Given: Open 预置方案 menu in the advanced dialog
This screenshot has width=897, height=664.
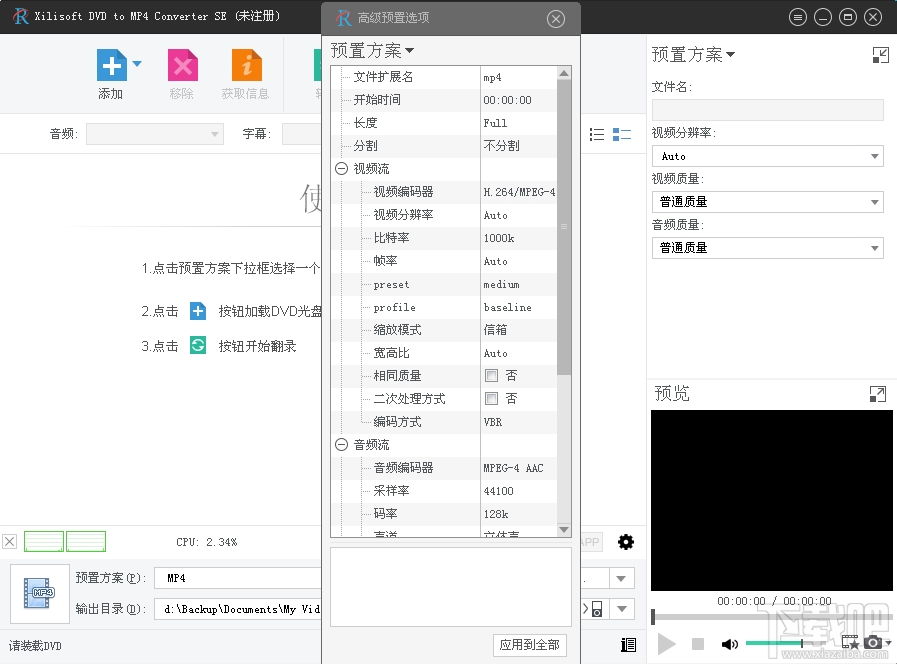Looking at the screenshot, I should tap(372, 51).
